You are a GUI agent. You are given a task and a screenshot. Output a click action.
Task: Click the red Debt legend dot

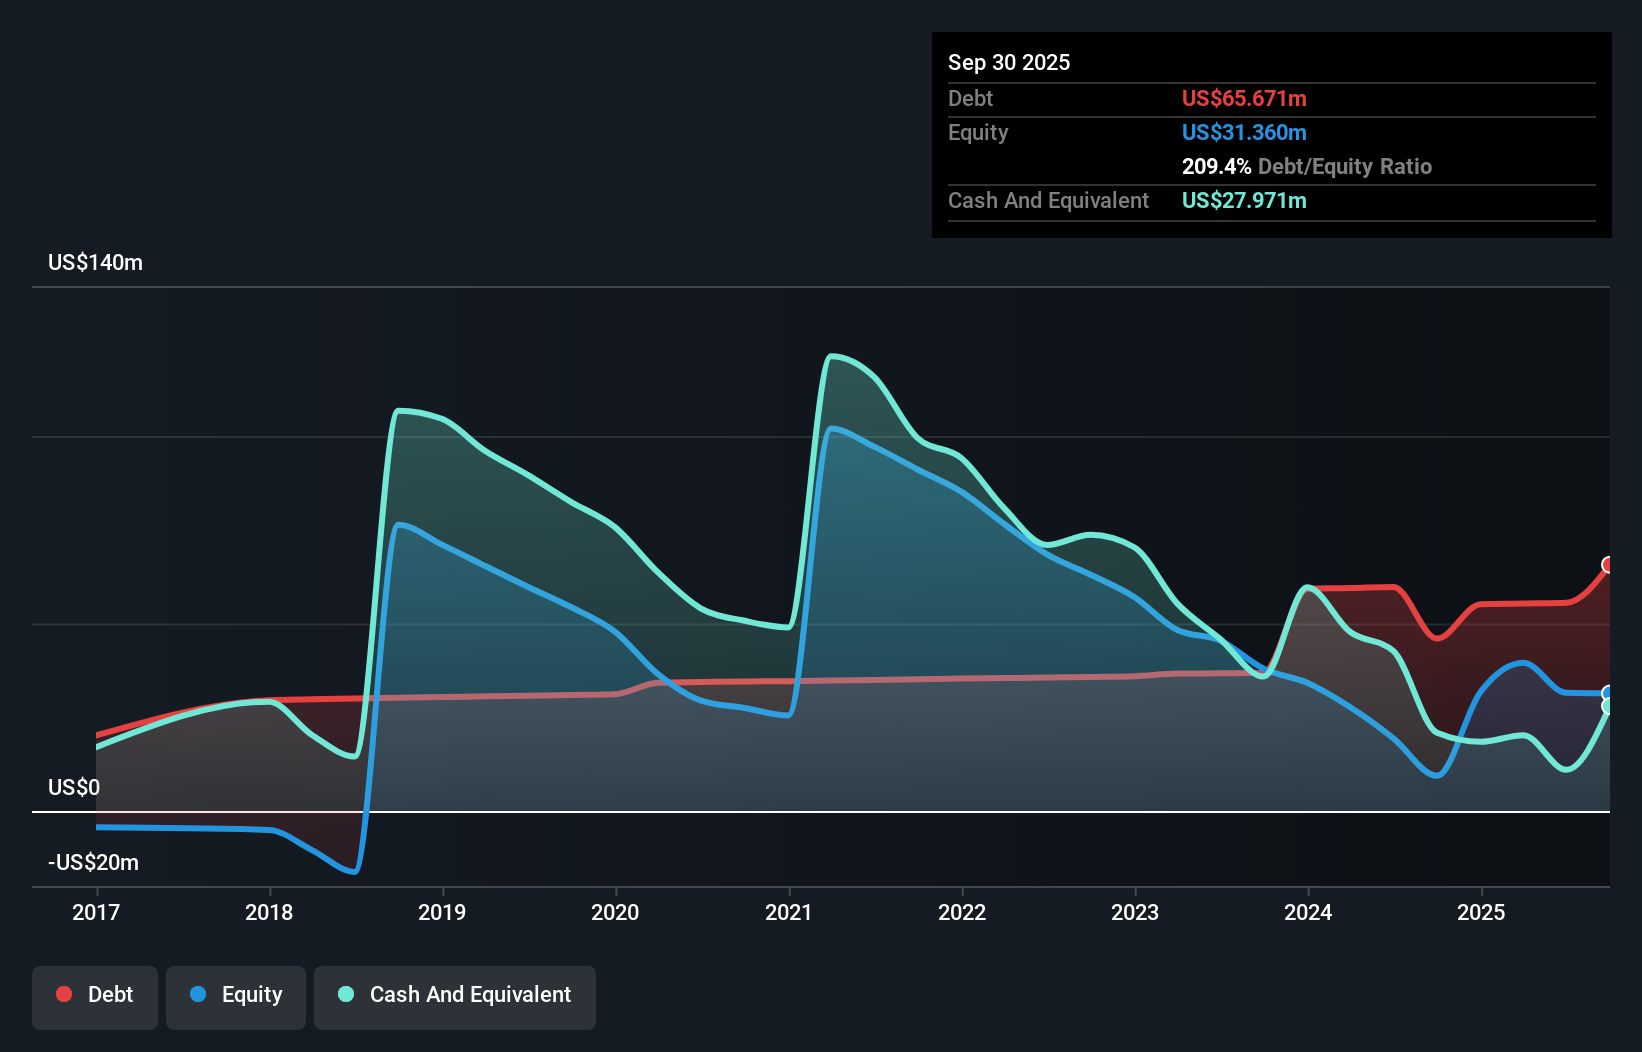coord(62,994)
